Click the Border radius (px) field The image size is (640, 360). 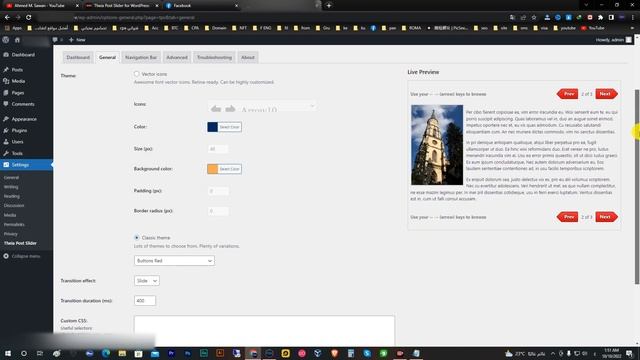coord(218,211)
